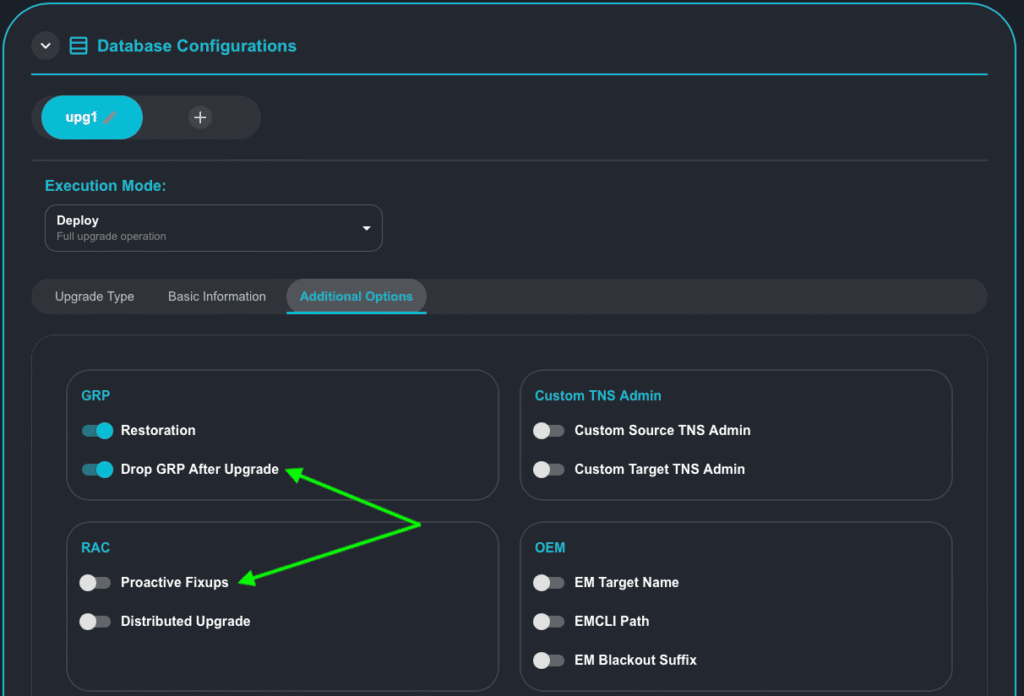
Task: Enable the Distributed Upgrade toggle
Action: [x=95, y=622]
